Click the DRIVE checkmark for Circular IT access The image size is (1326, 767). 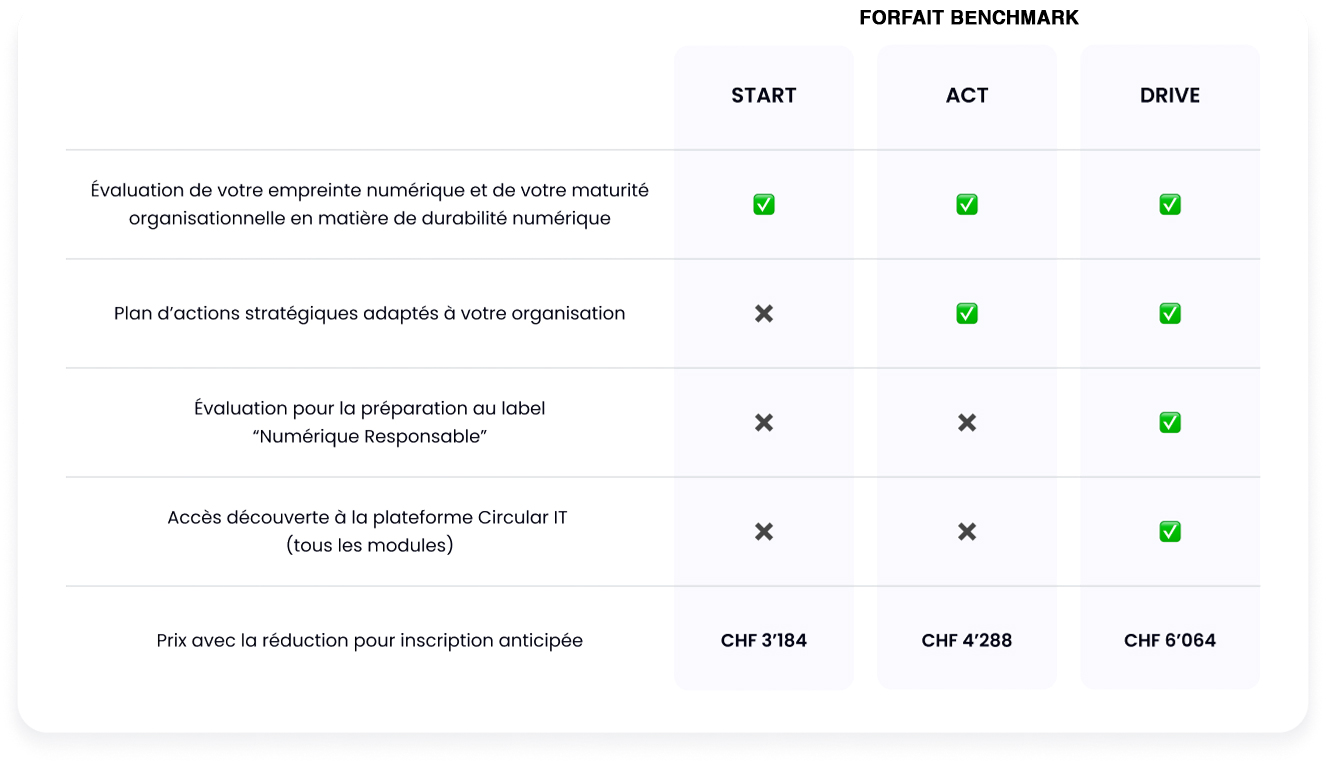[x=1170, y=532]
